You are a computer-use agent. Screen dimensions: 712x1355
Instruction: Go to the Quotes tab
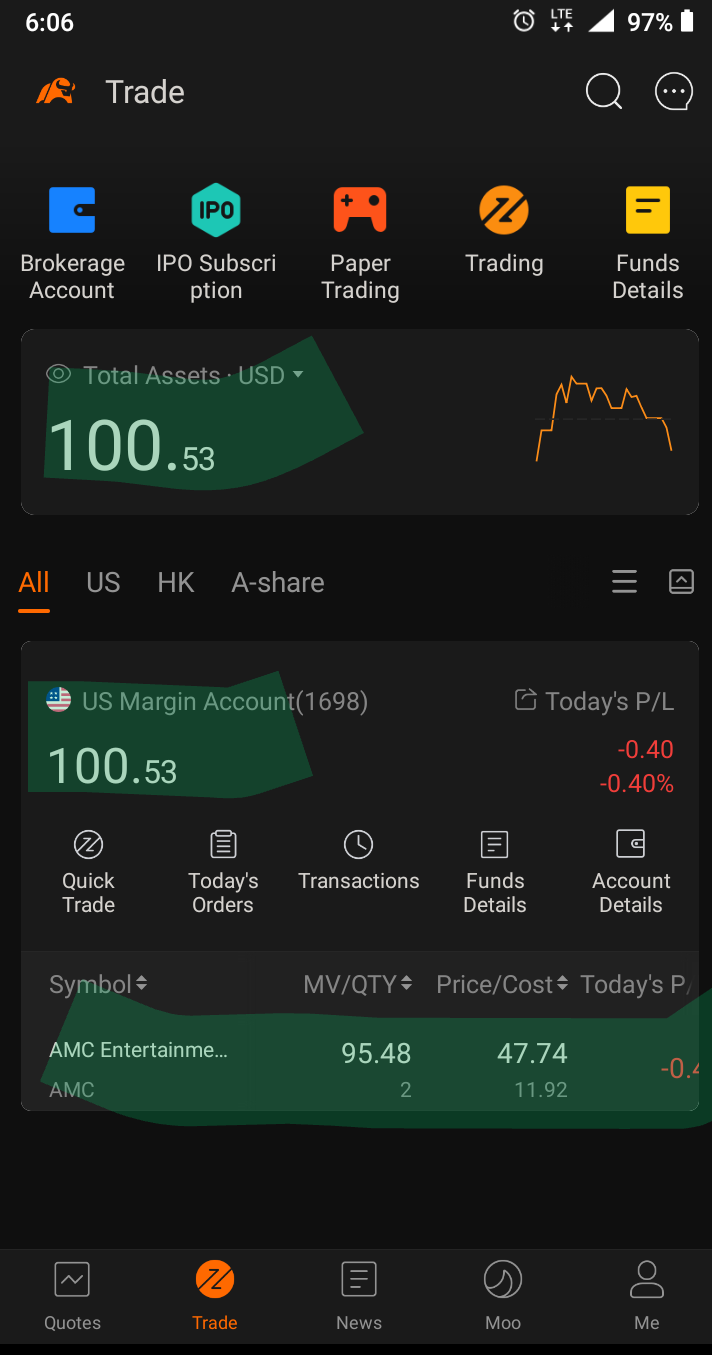point(72,1295)
